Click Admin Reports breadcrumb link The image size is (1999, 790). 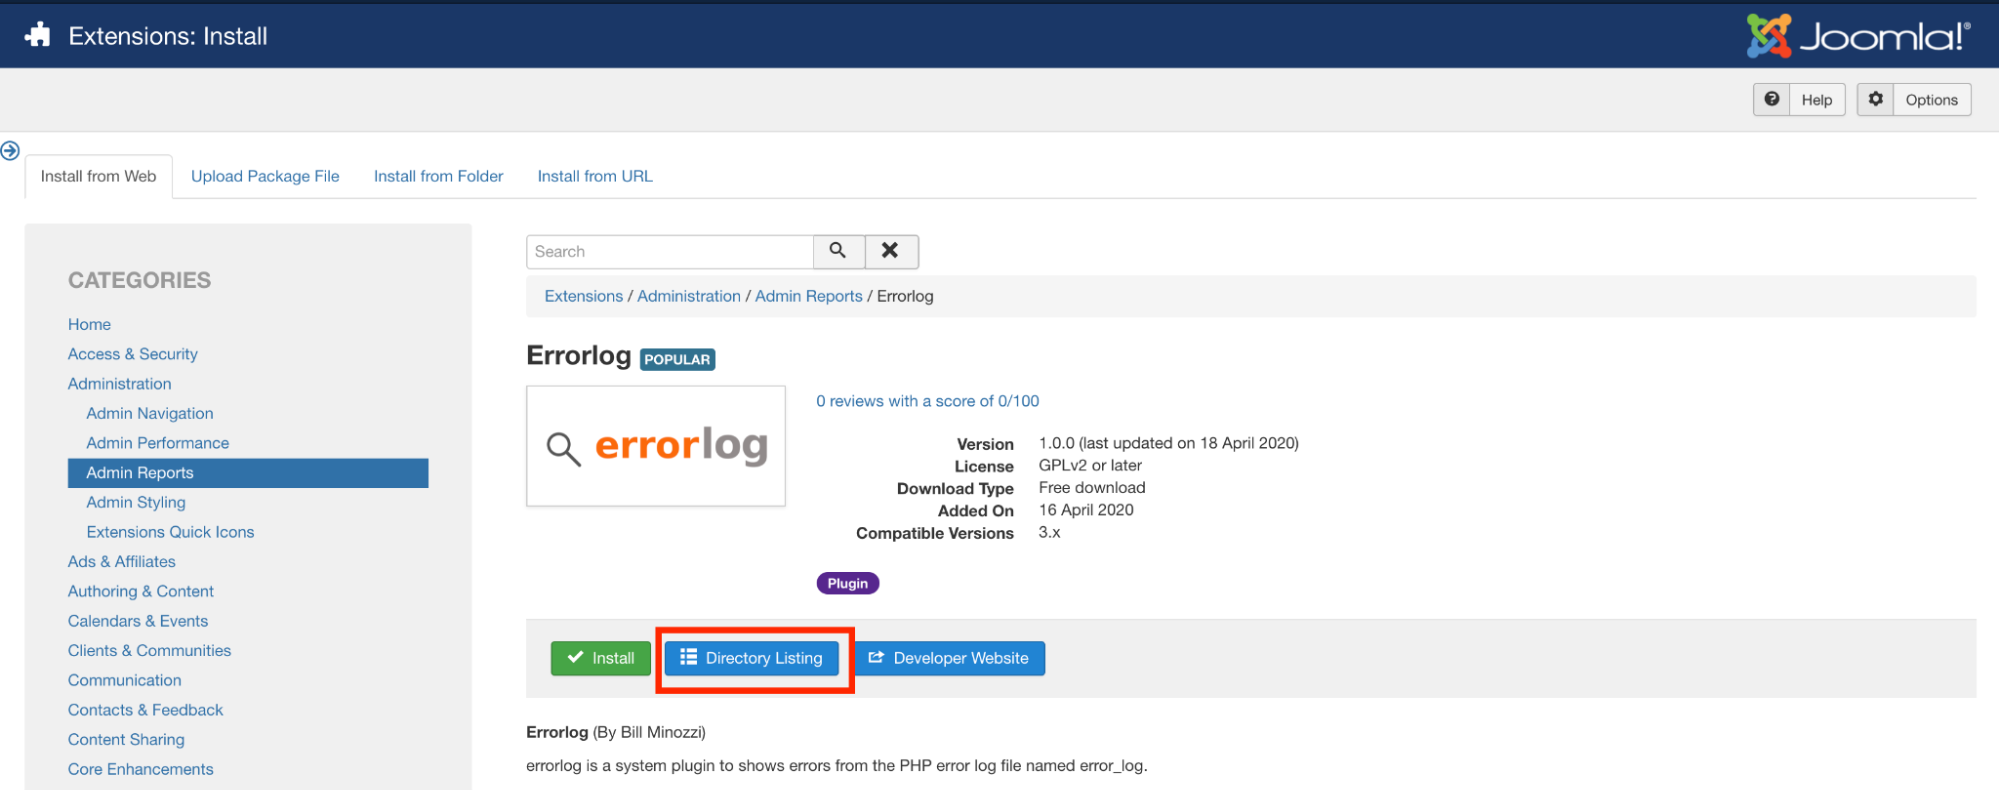pos(809,296)
